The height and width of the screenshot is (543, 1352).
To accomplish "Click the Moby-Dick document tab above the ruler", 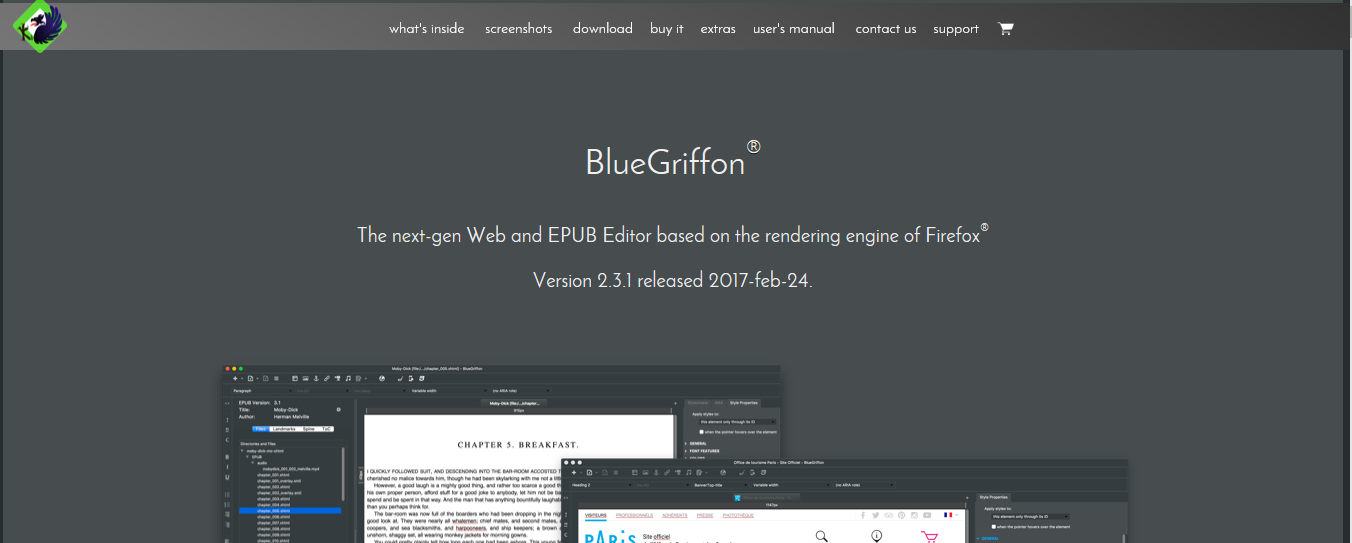I will pos(514,403).
